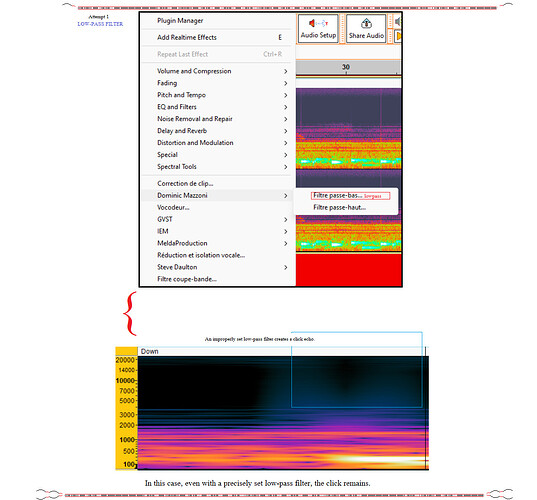The image size is (537, 500).
Task: Click the chevron next to Steve Daulton
Action: (285, 267)
